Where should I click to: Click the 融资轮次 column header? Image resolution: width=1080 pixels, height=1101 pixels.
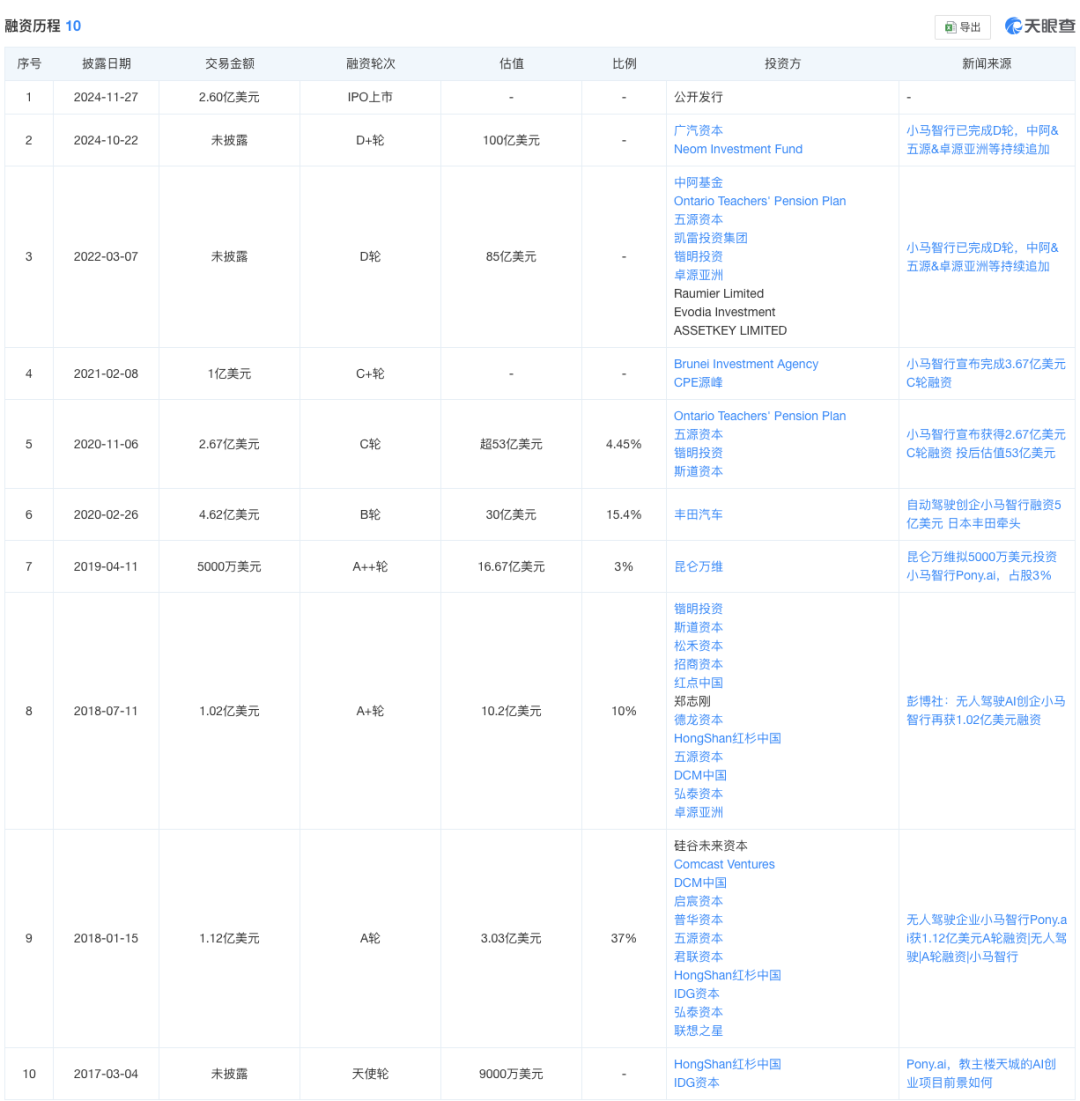(371, 64)
